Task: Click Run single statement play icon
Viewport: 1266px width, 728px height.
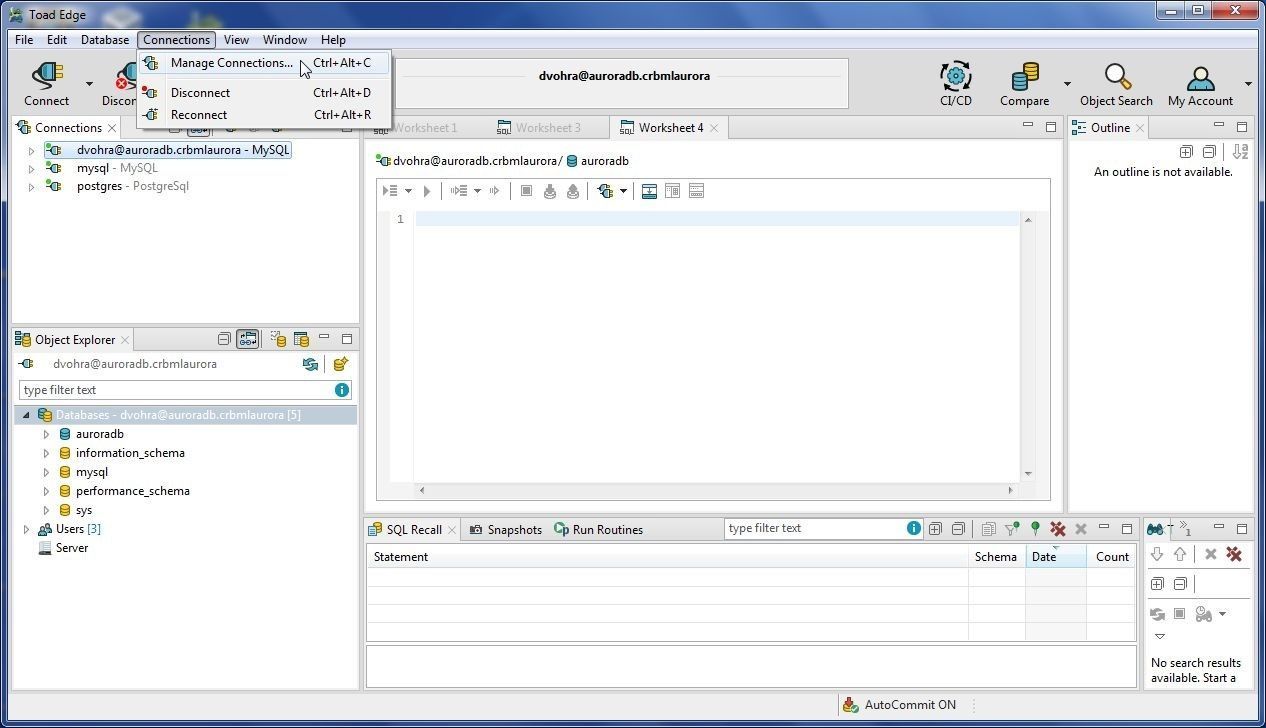Action: pyautogui.click(x=427, y=191)
